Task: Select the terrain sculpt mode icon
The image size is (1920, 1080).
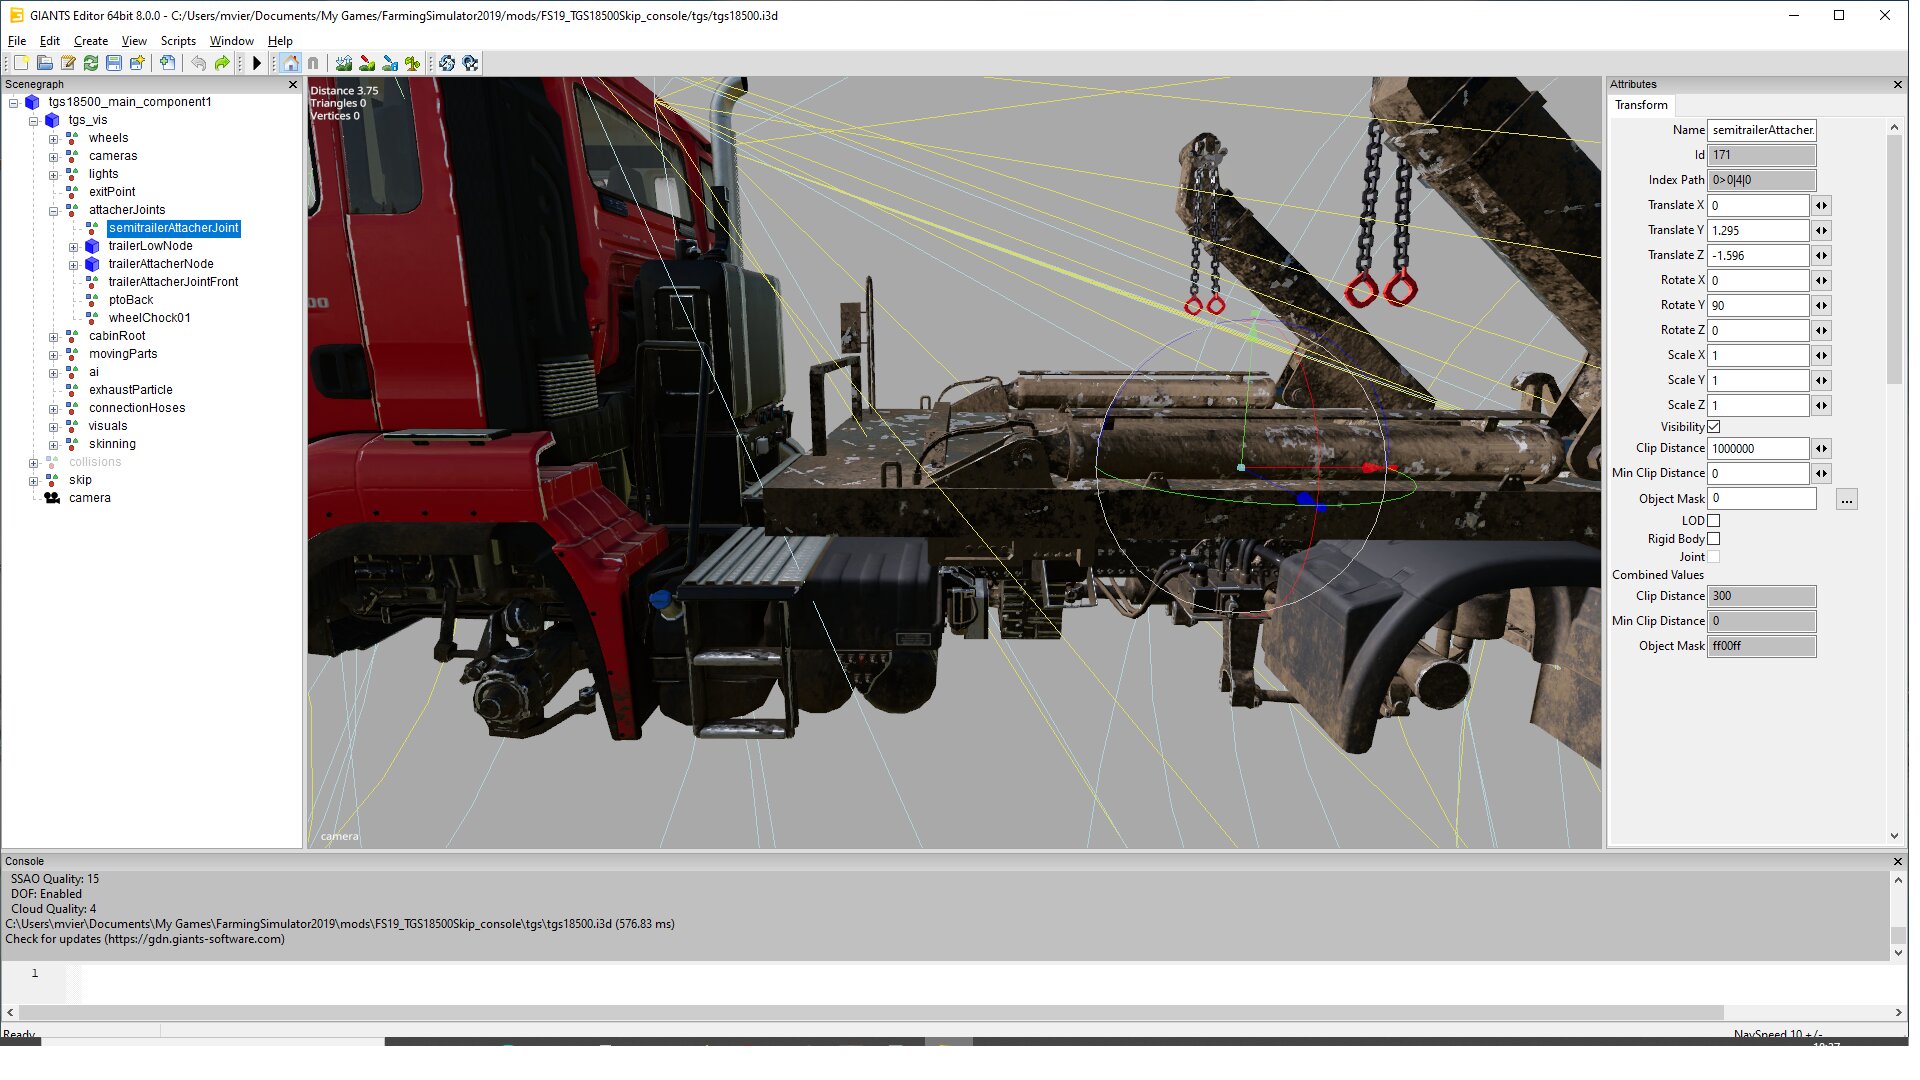Action: (x=344, y=63)
